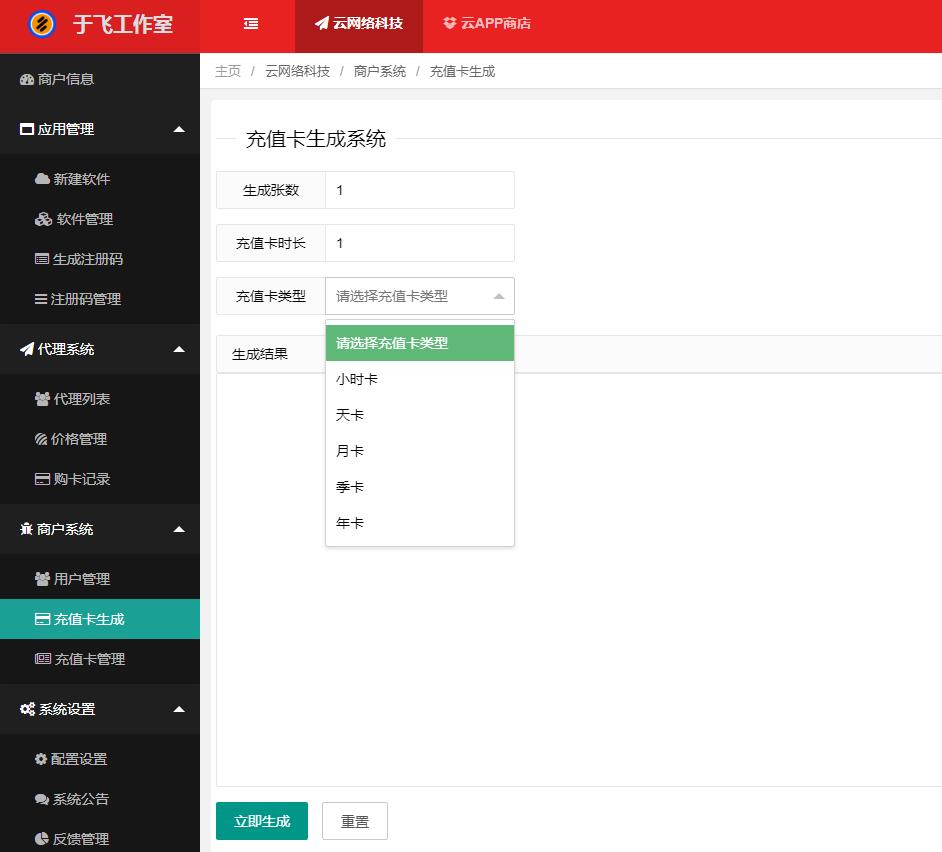Click 充值卡生成 in the breadcrumb
942x852 pixels.
tap(462, 72)
